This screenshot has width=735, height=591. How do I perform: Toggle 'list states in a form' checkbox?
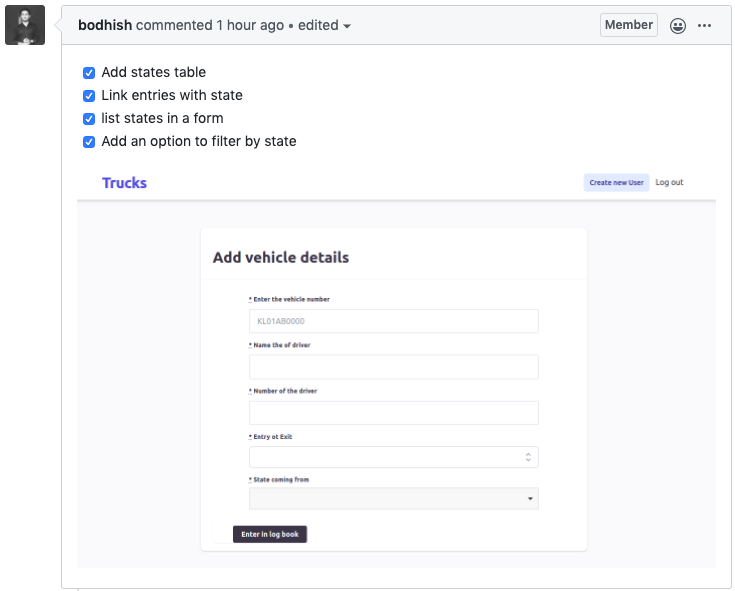point(89,119)
